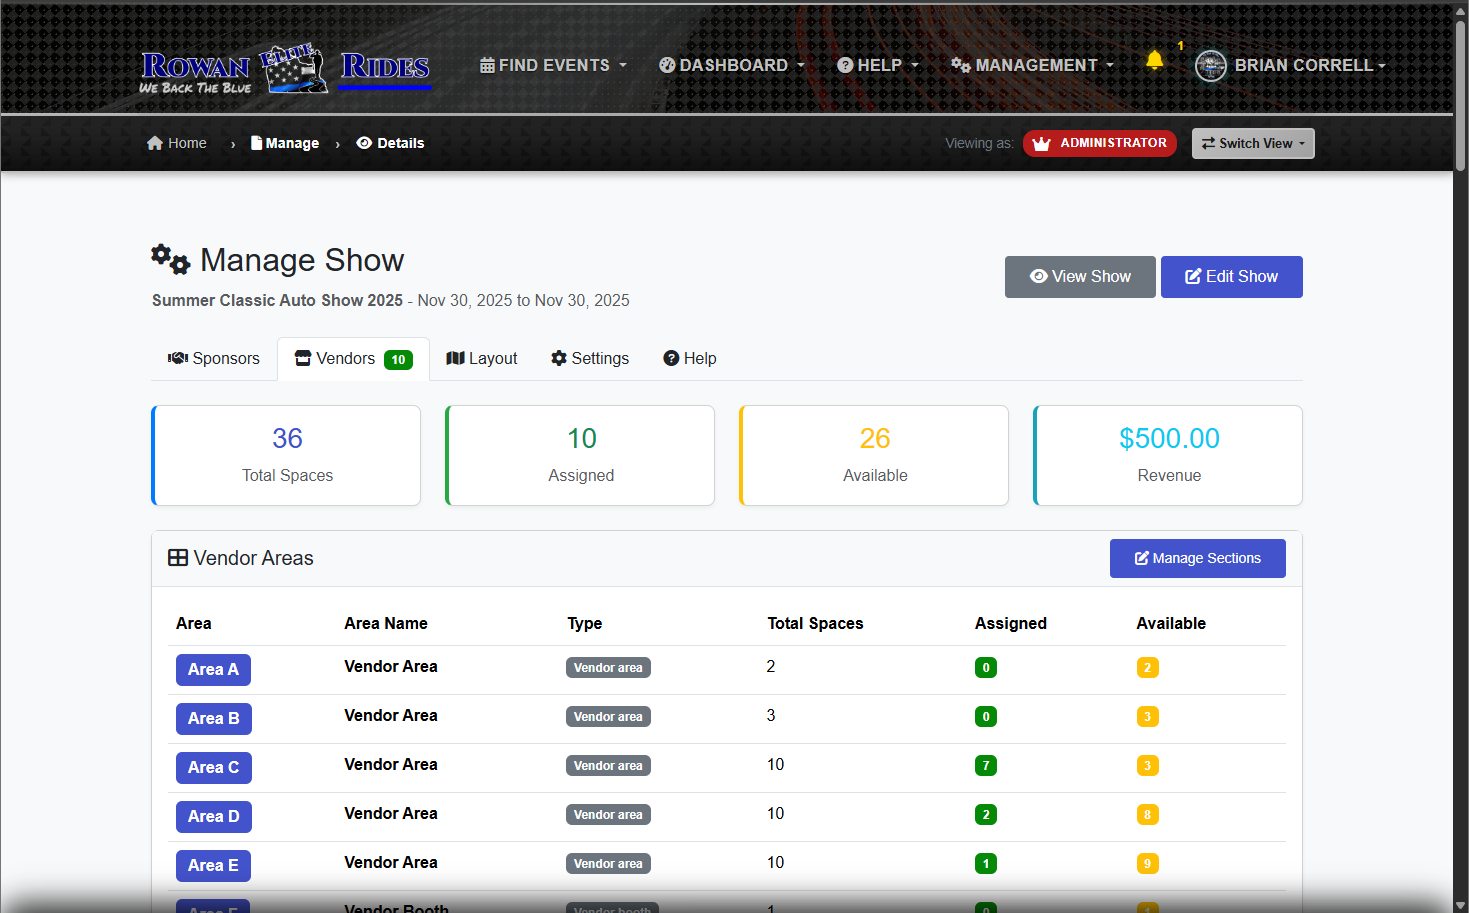Open the Dashboard dropdown
The height and width of the screenshot is (913, 1469).
pos(731,64)
